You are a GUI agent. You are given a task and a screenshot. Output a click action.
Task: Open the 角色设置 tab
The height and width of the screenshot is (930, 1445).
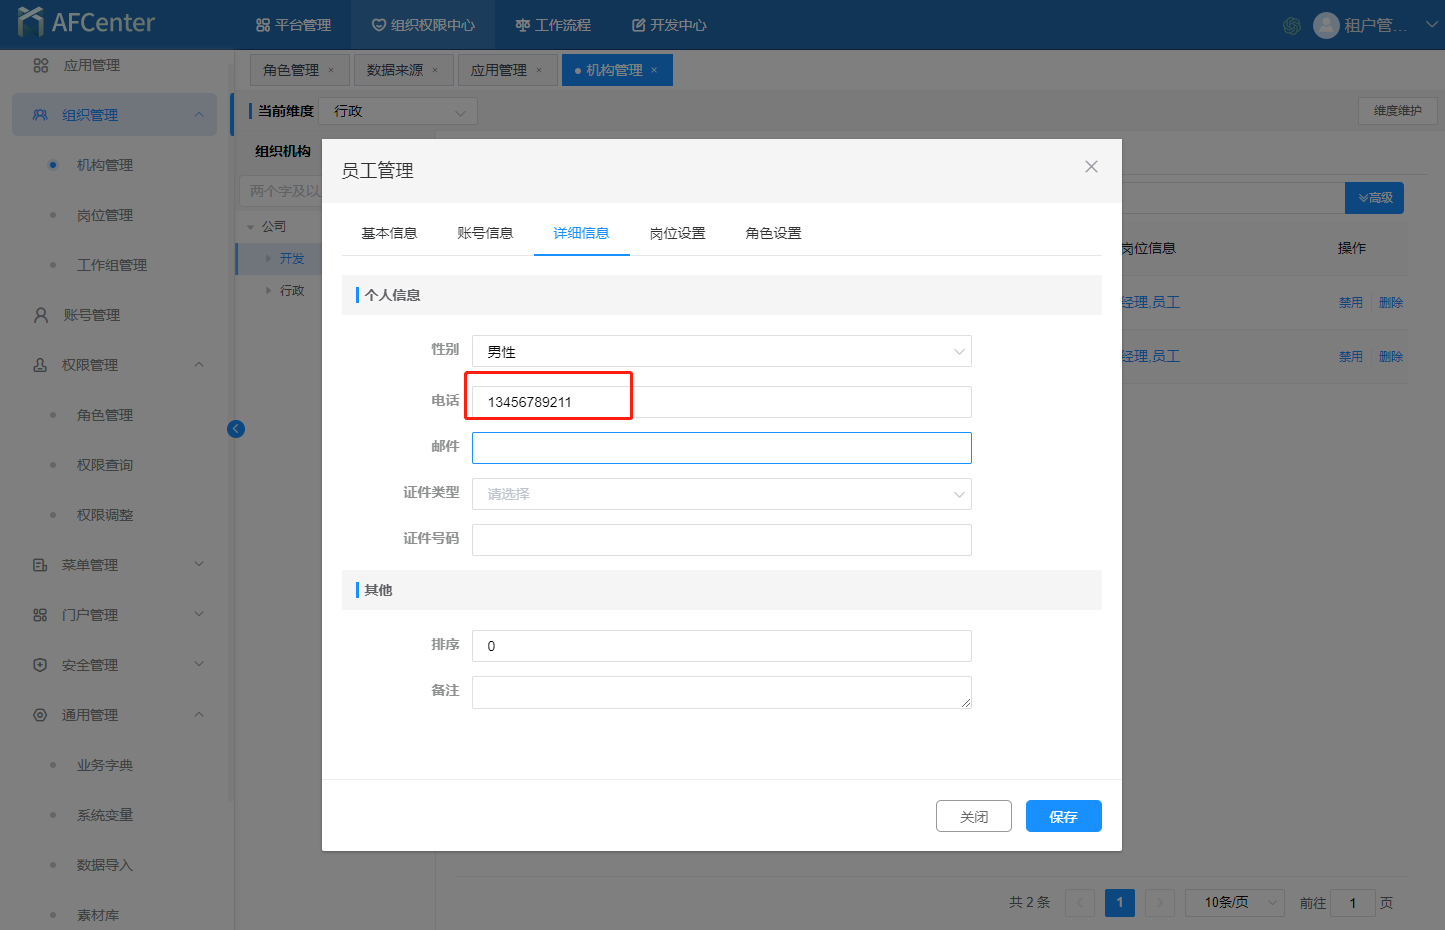point(773,233)
